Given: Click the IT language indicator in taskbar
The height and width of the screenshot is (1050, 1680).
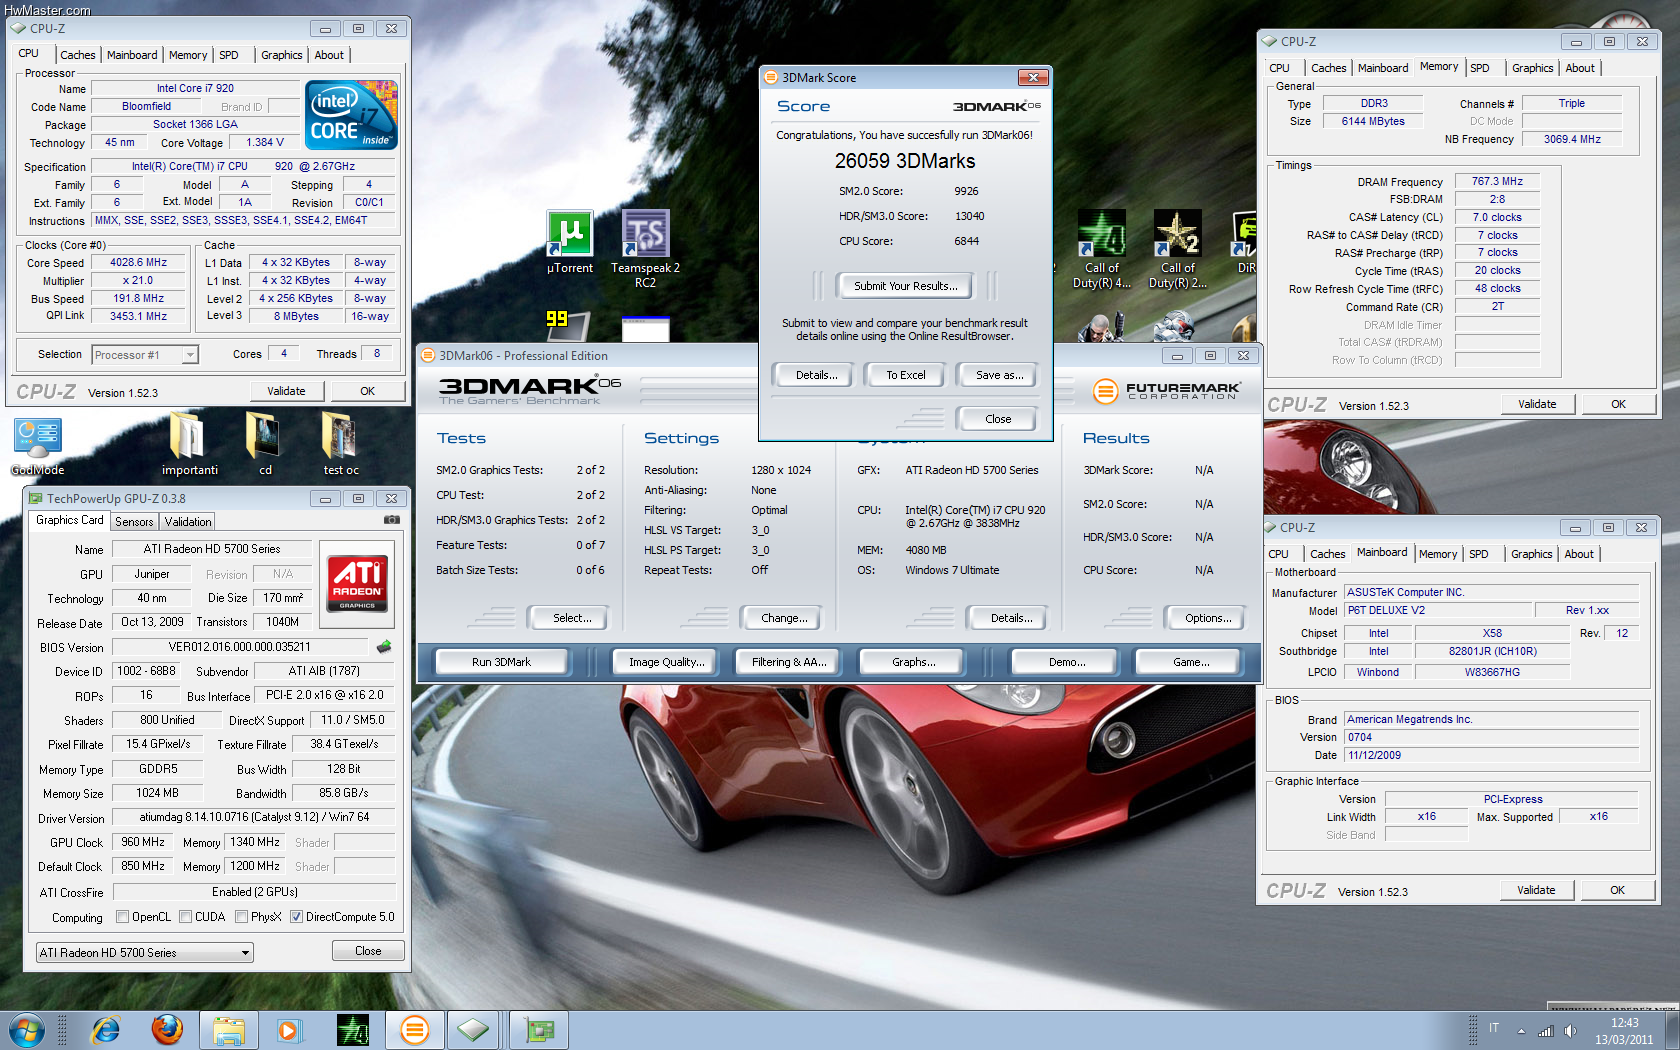Looking at the screenshot, I should click(1494, 1028).
